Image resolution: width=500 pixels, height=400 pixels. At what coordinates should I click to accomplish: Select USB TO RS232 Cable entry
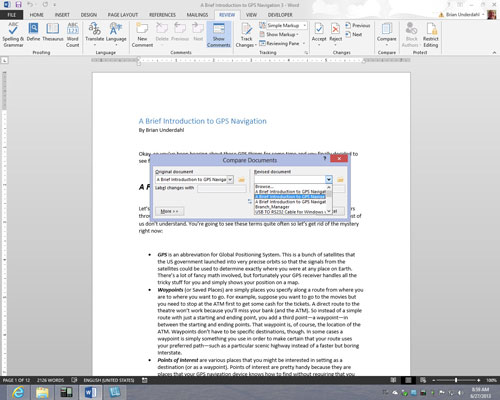(x=290, y=212)
